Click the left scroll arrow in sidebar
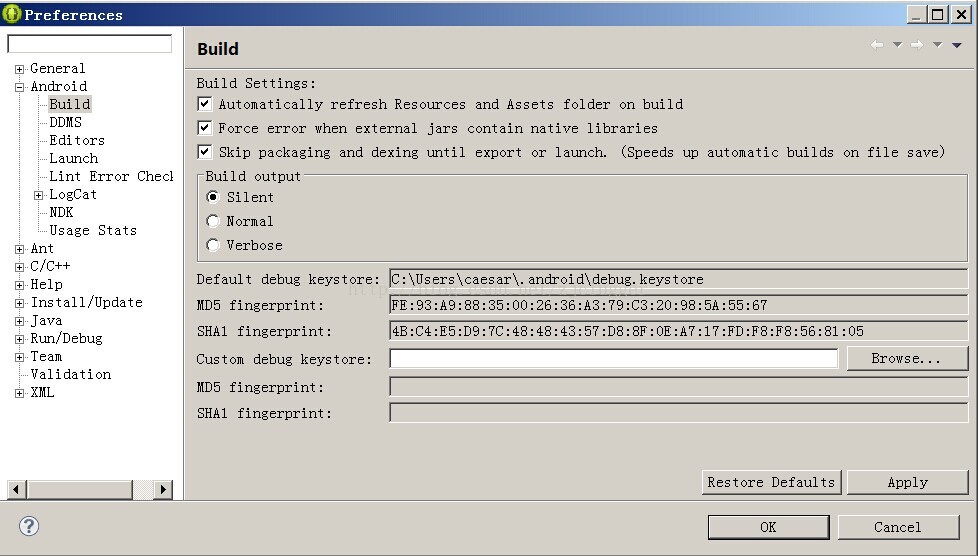 [x=16, y=489]
